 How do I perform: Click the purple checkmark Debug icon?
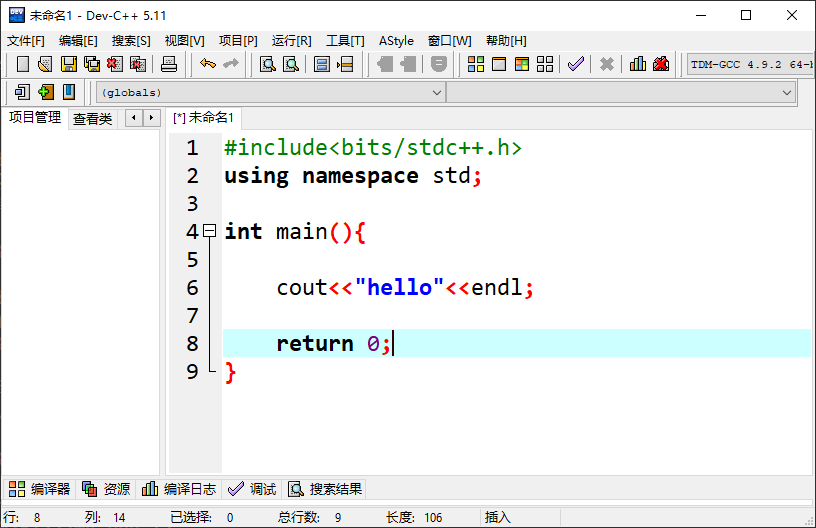pyautogui.click(x=575, y=64)
